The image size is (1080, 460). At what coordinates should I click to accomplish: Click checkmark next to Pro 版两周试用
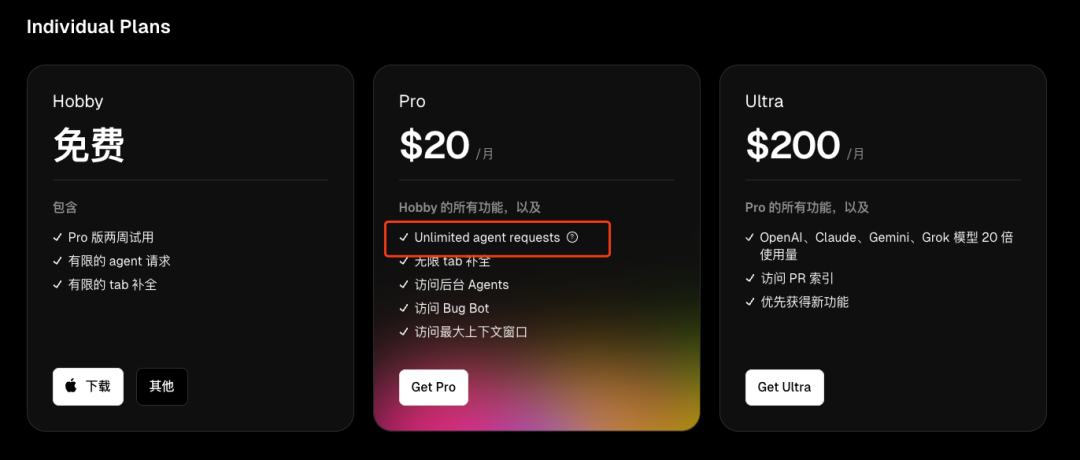click(57, 238)
